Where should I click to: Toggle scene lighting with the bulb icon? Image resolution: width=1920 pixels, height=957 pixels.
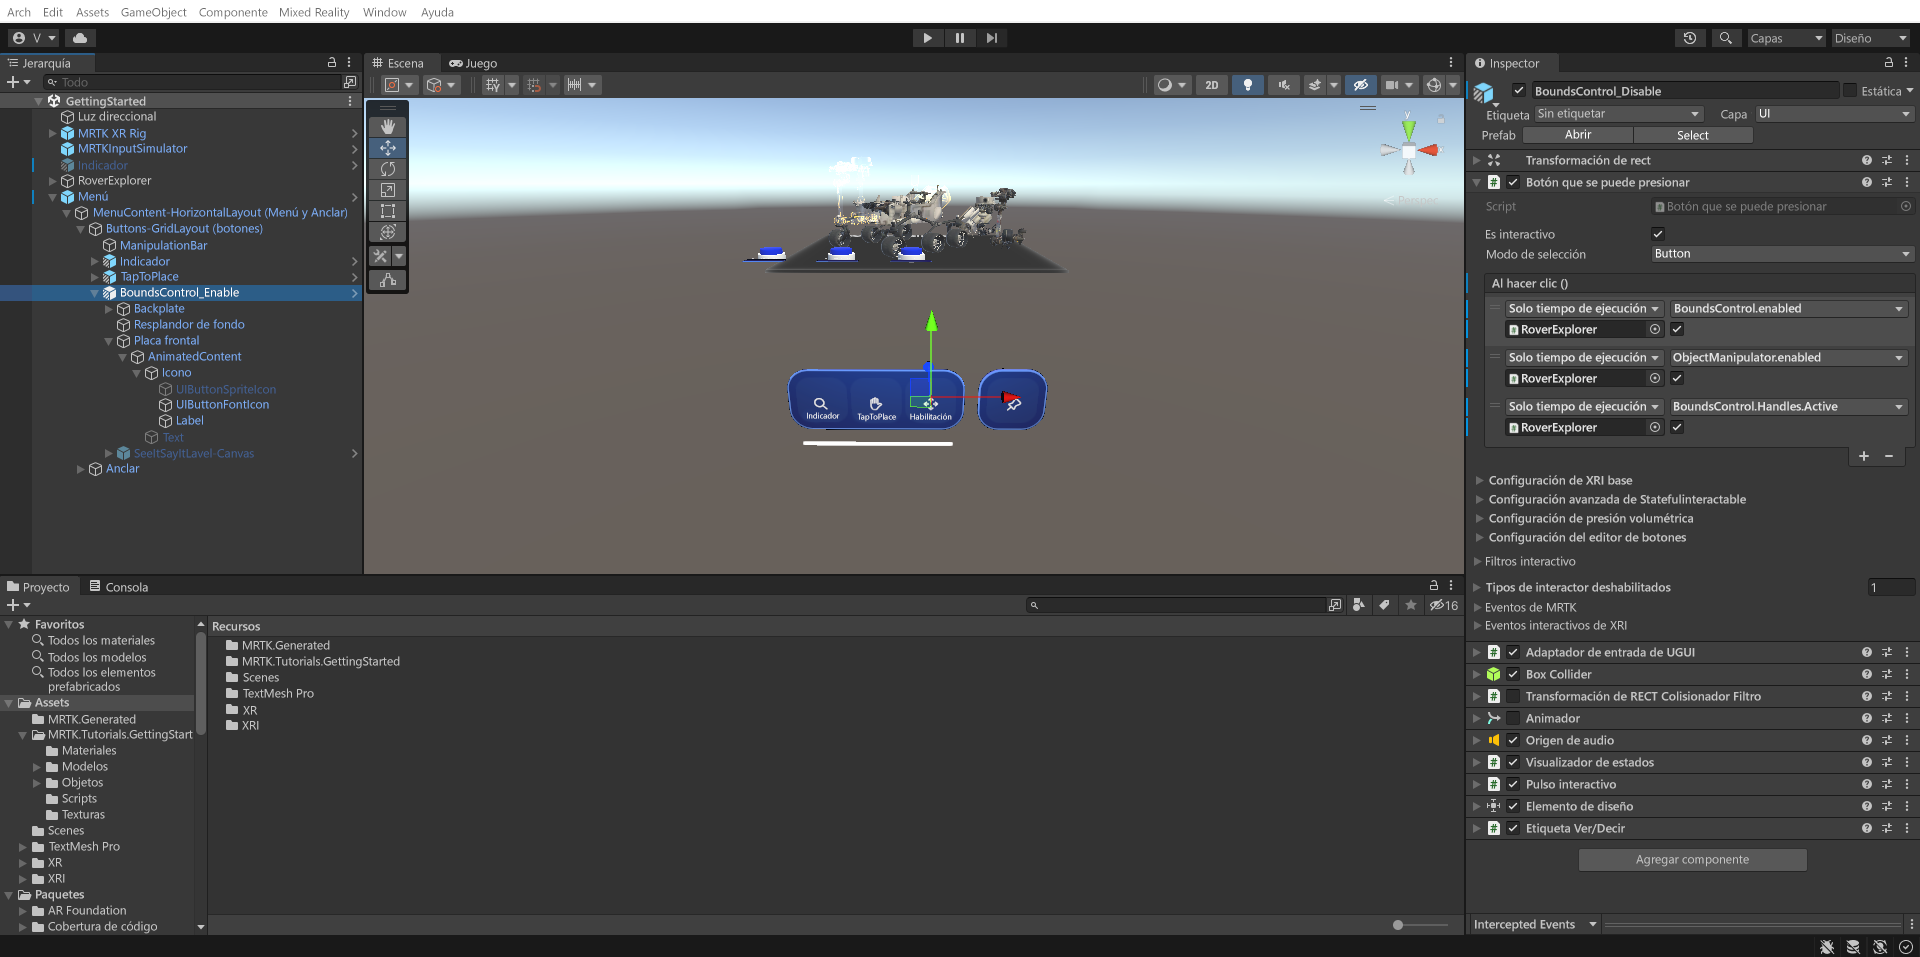pos(1247,85)
